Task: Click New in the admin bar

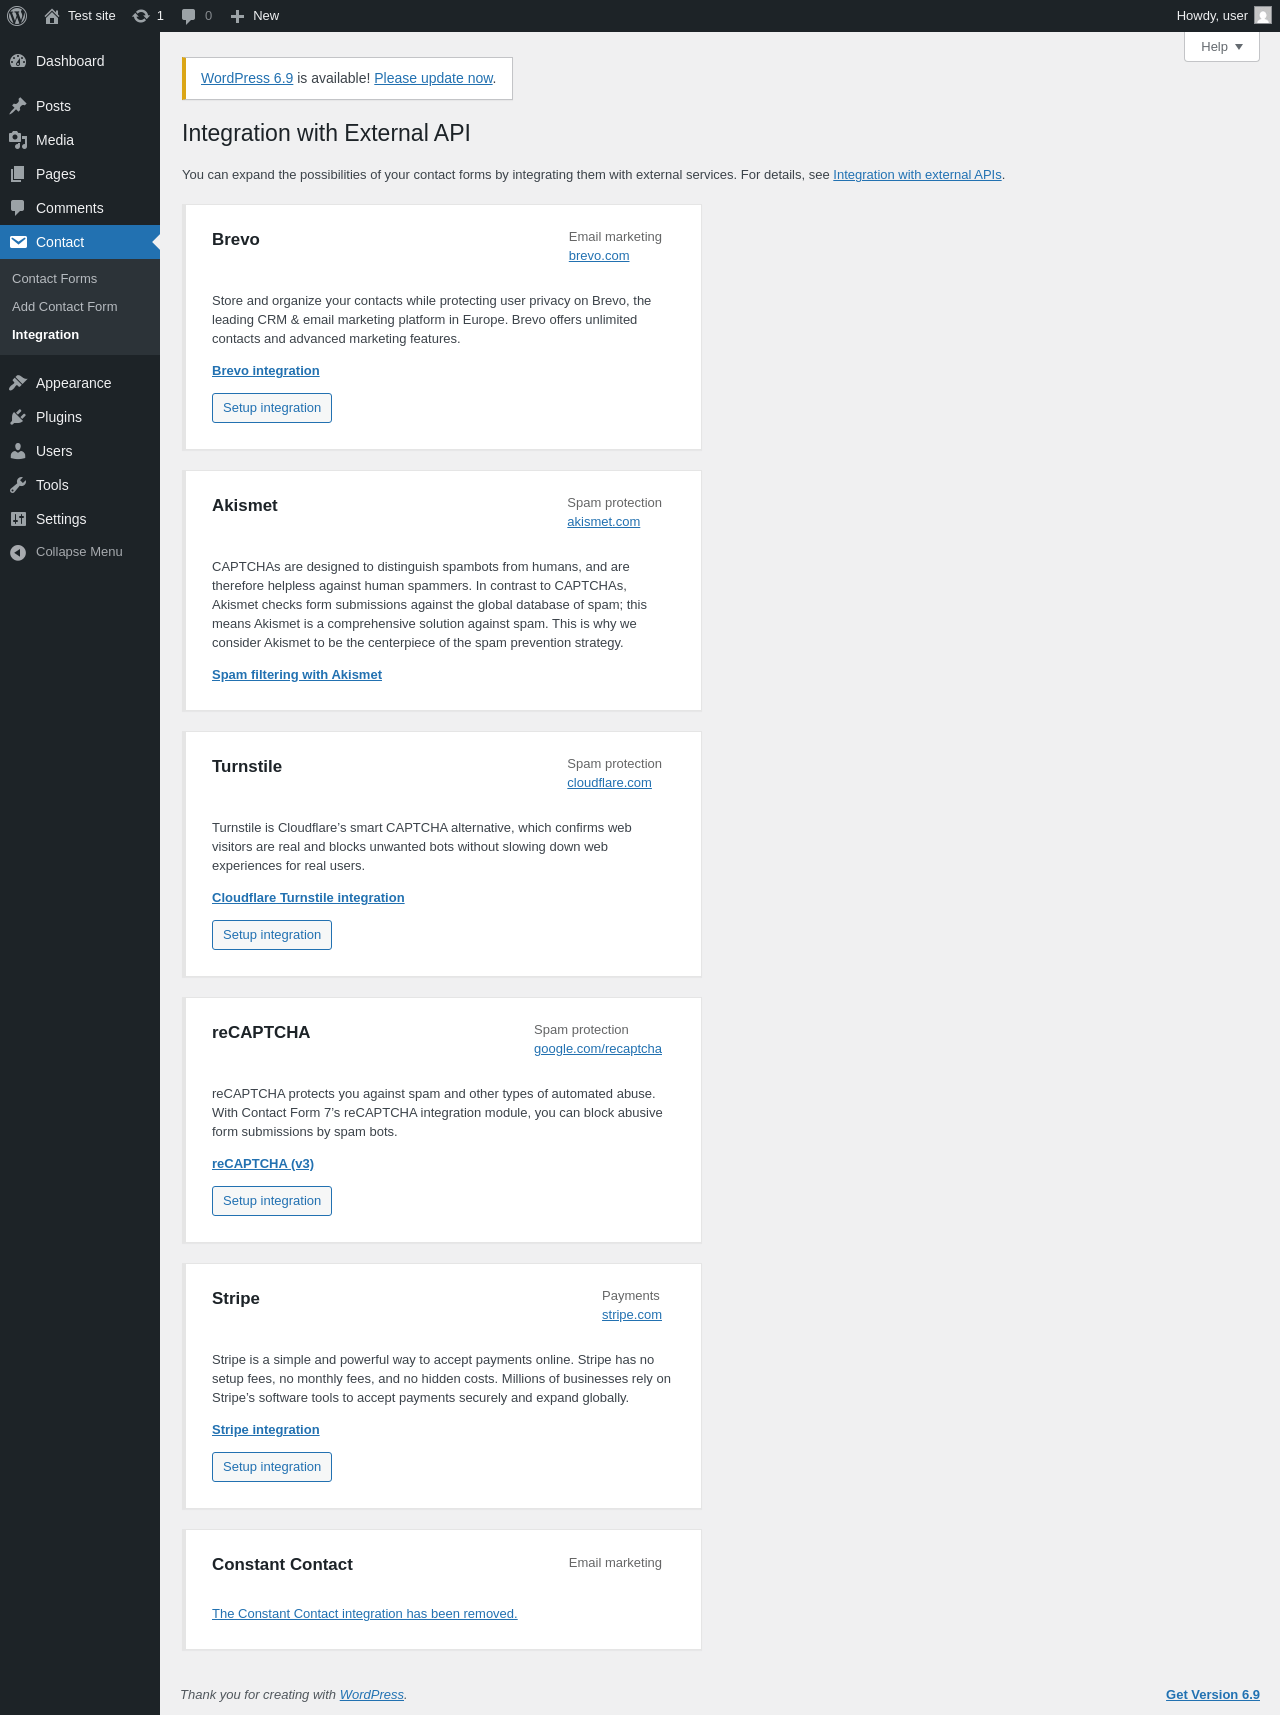Action: (266, 16)
